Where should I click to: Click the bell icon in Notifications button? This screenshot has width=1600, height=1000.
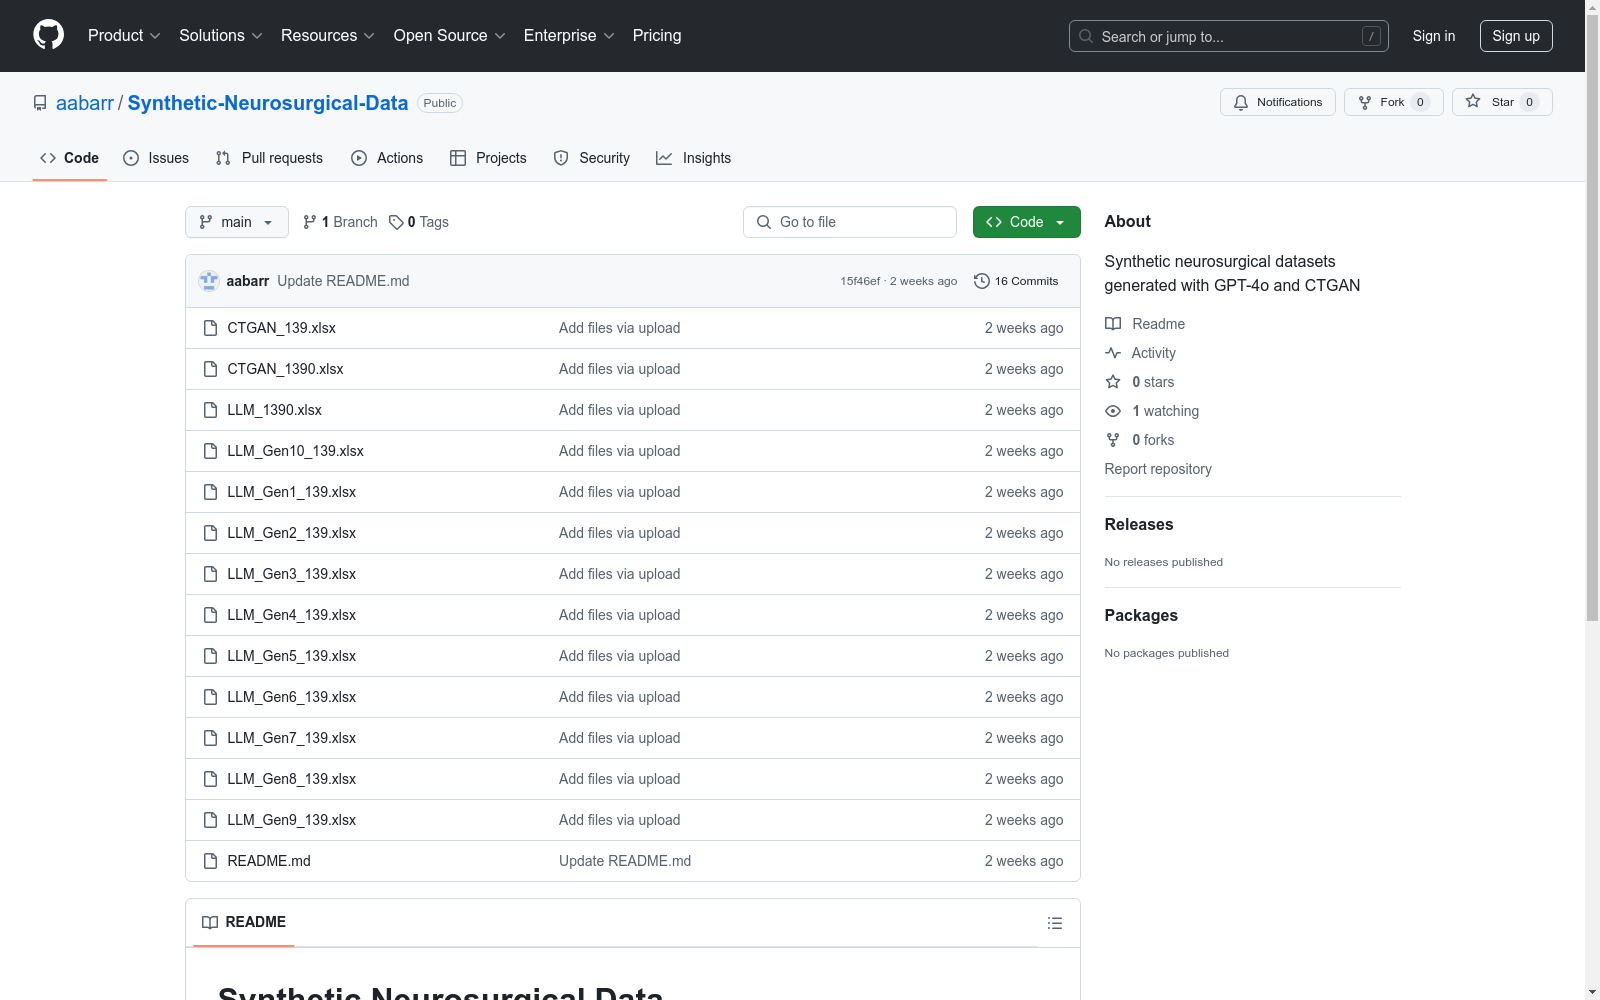coord(1241,102)
